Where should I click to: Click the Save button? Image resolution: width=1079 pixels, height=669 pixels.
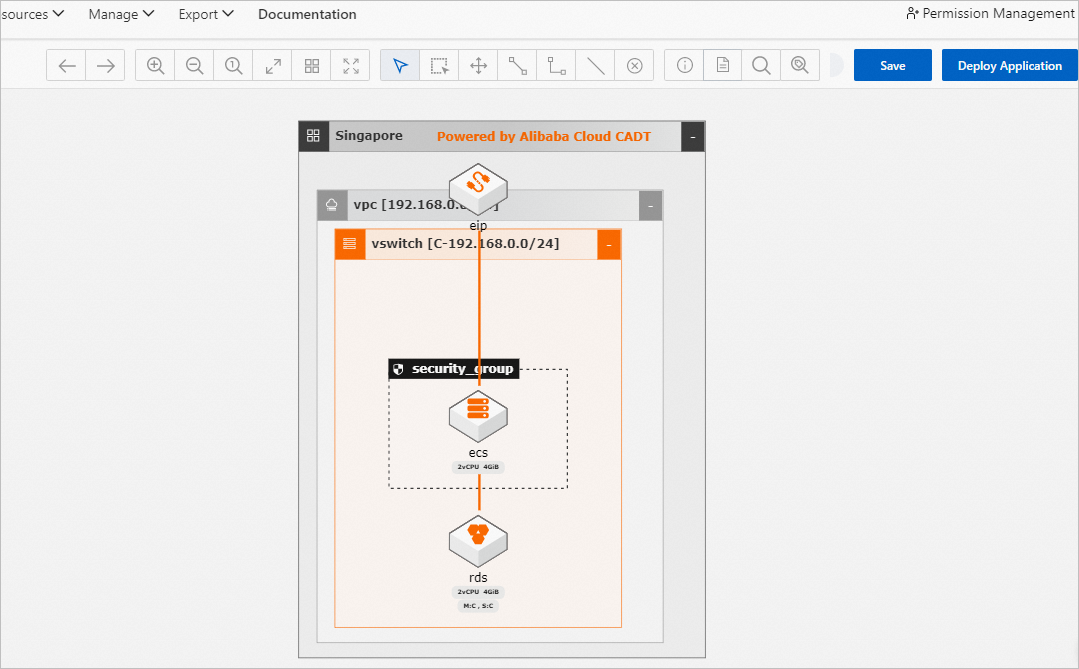[893, 65]
